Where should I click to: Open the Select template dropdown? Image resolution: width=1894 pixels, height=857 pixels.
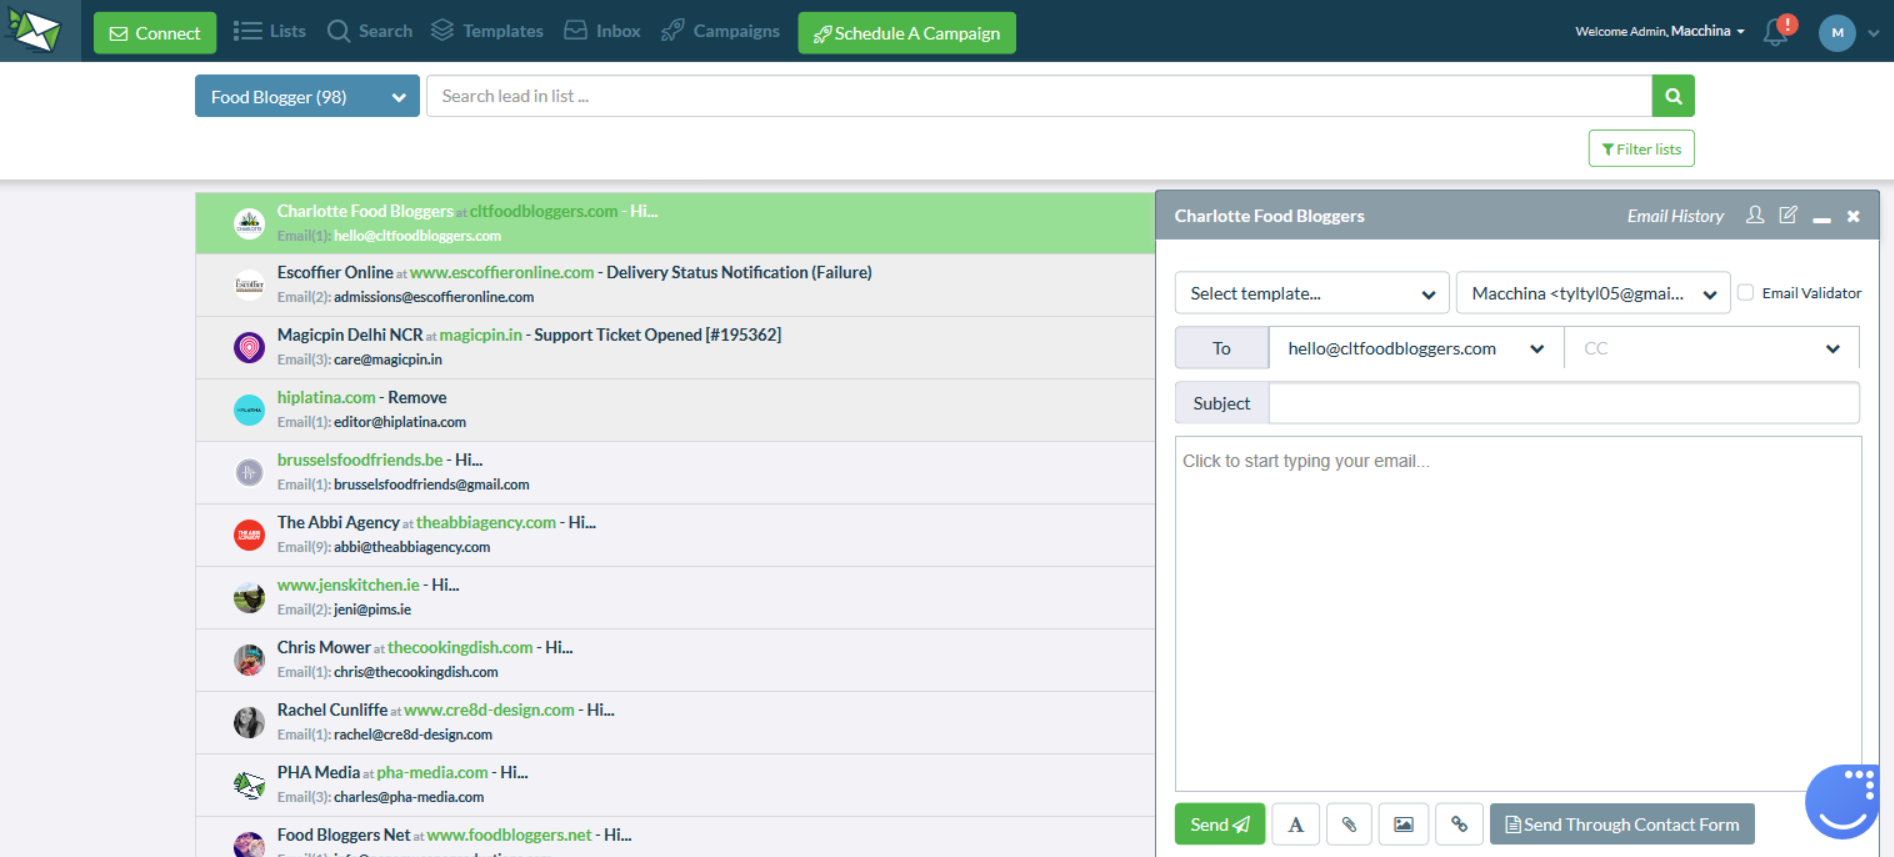tap(1311, 294)
